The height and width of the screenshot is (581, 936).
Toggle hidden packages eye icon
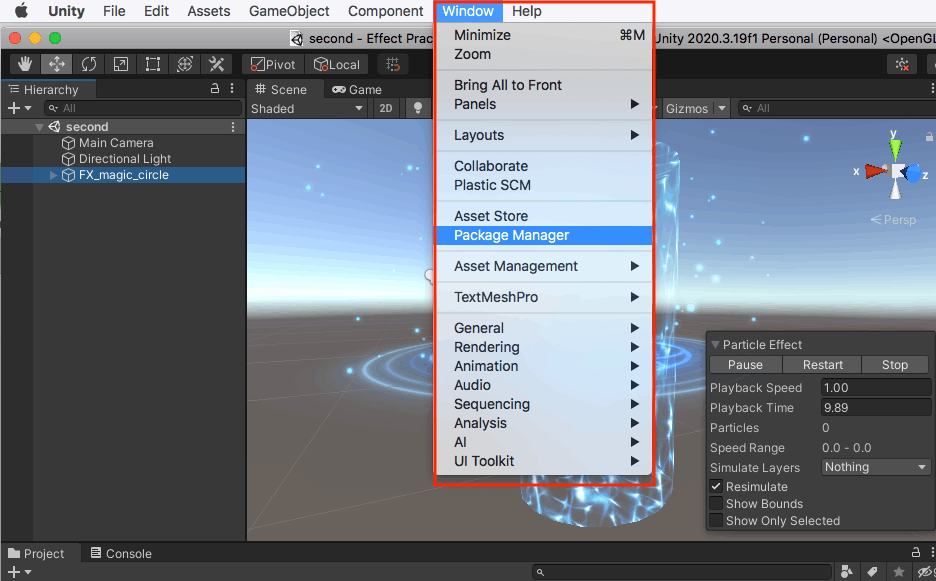[x=925, y=571]
